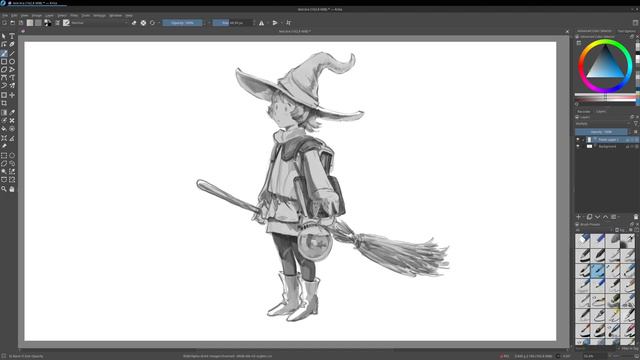
Task: Open the Layer menu
Action: tap(49, 16)
